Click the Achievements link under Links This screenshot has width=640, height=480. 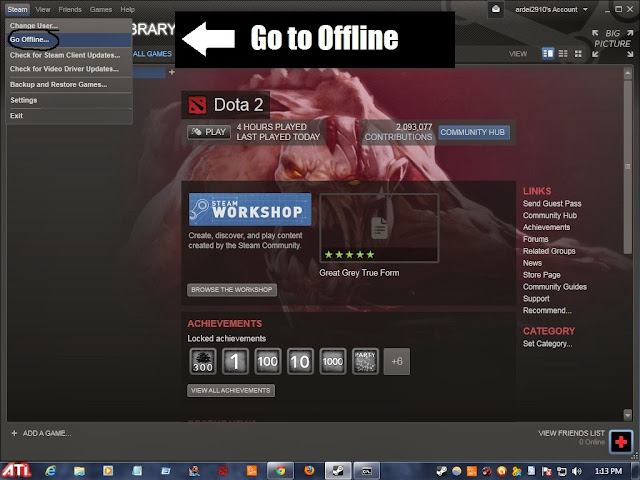coord(546,227)
